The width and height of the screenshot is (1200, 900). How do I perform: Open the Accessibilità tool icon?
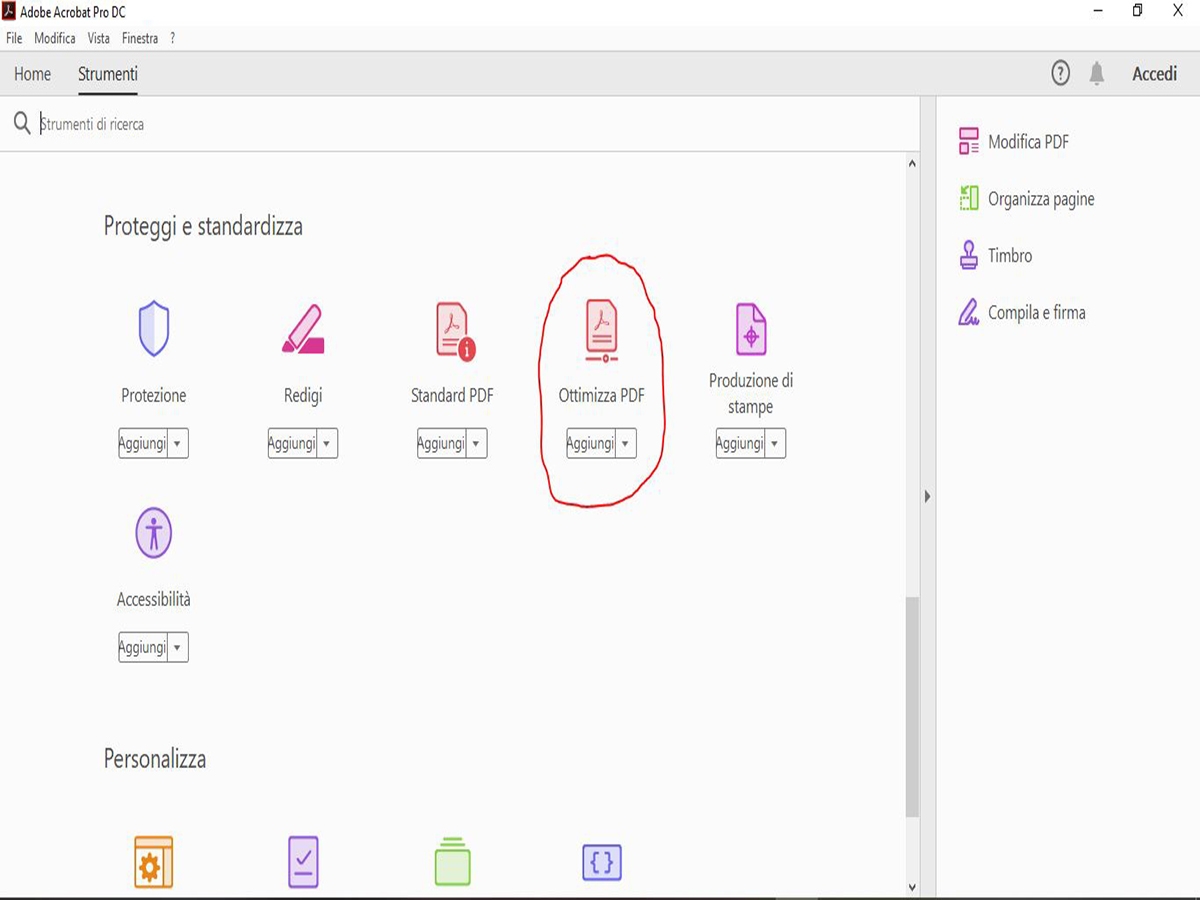coord(154,533)
